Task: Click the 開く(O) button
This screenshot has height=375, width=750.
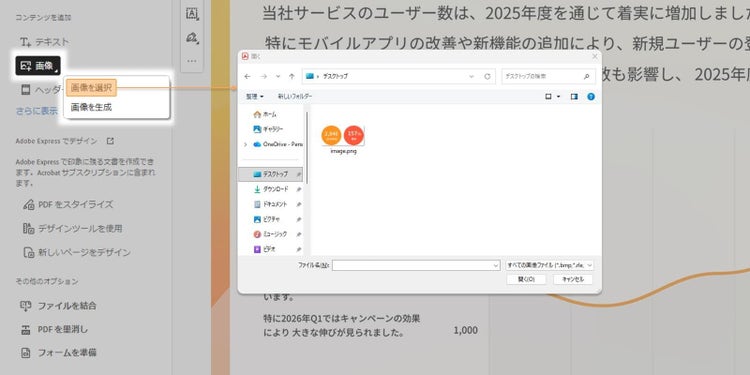Action: click(526, 279)
